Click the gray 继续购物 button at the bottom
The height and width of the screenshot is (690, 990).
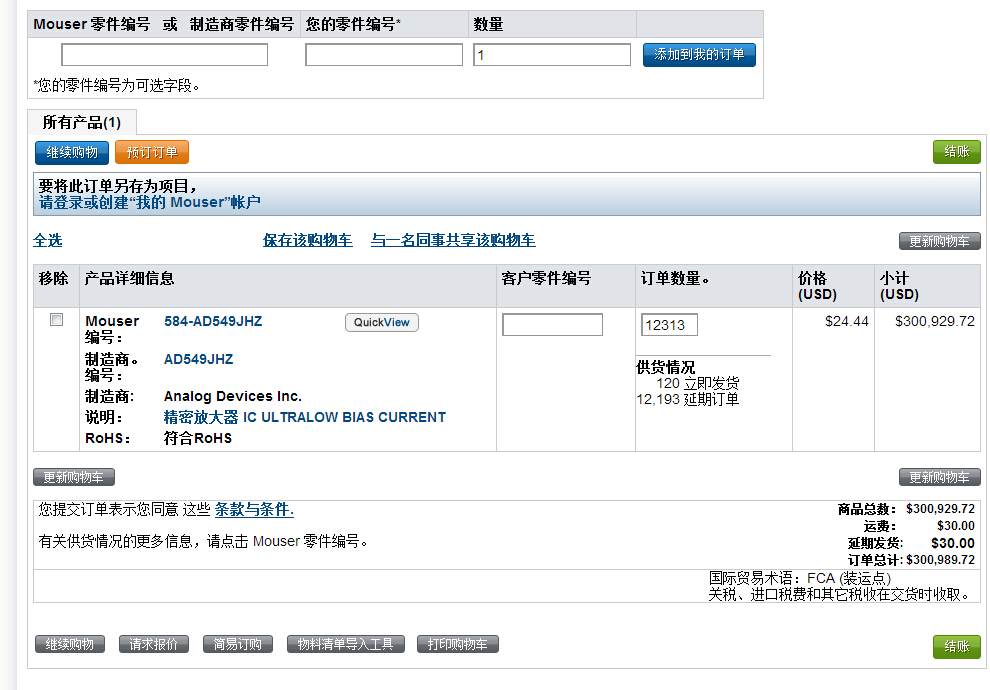pos(69,644)
